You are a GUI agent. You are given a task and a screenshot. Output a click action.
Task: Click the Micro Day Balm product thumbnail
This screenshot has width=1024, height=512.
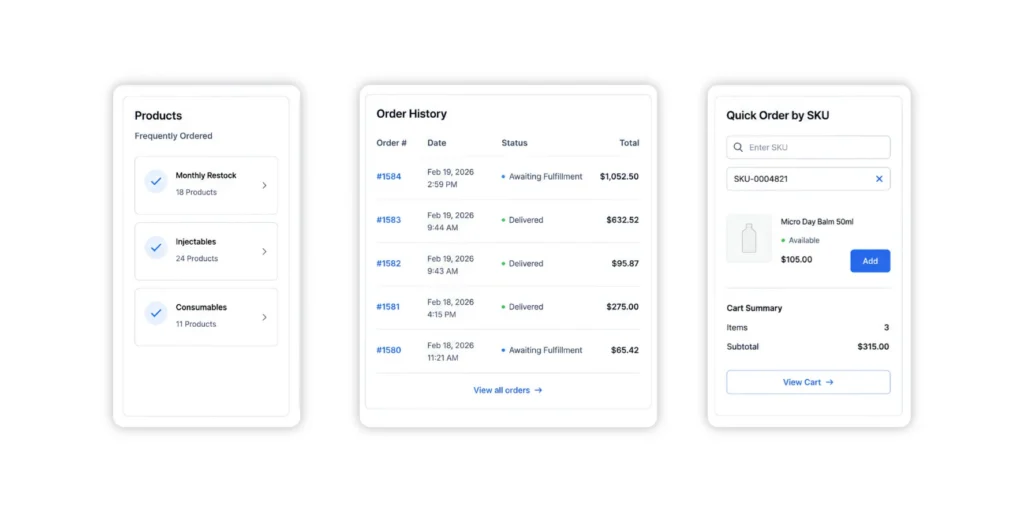click(749, 238)
